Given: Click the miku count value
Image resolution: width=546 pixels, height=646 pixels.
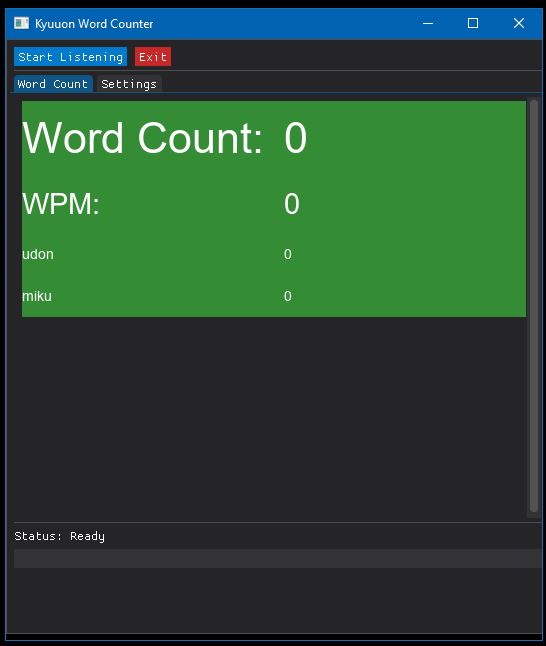Looking at the screenshot, I should (x=288, y=296).
